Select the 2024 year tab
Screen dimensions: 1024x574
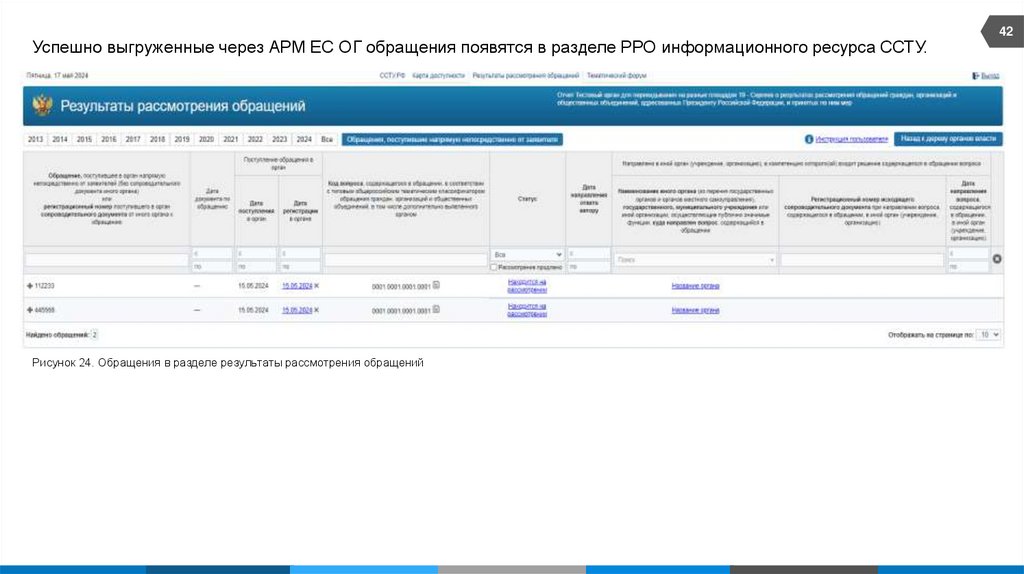(304, 139)
